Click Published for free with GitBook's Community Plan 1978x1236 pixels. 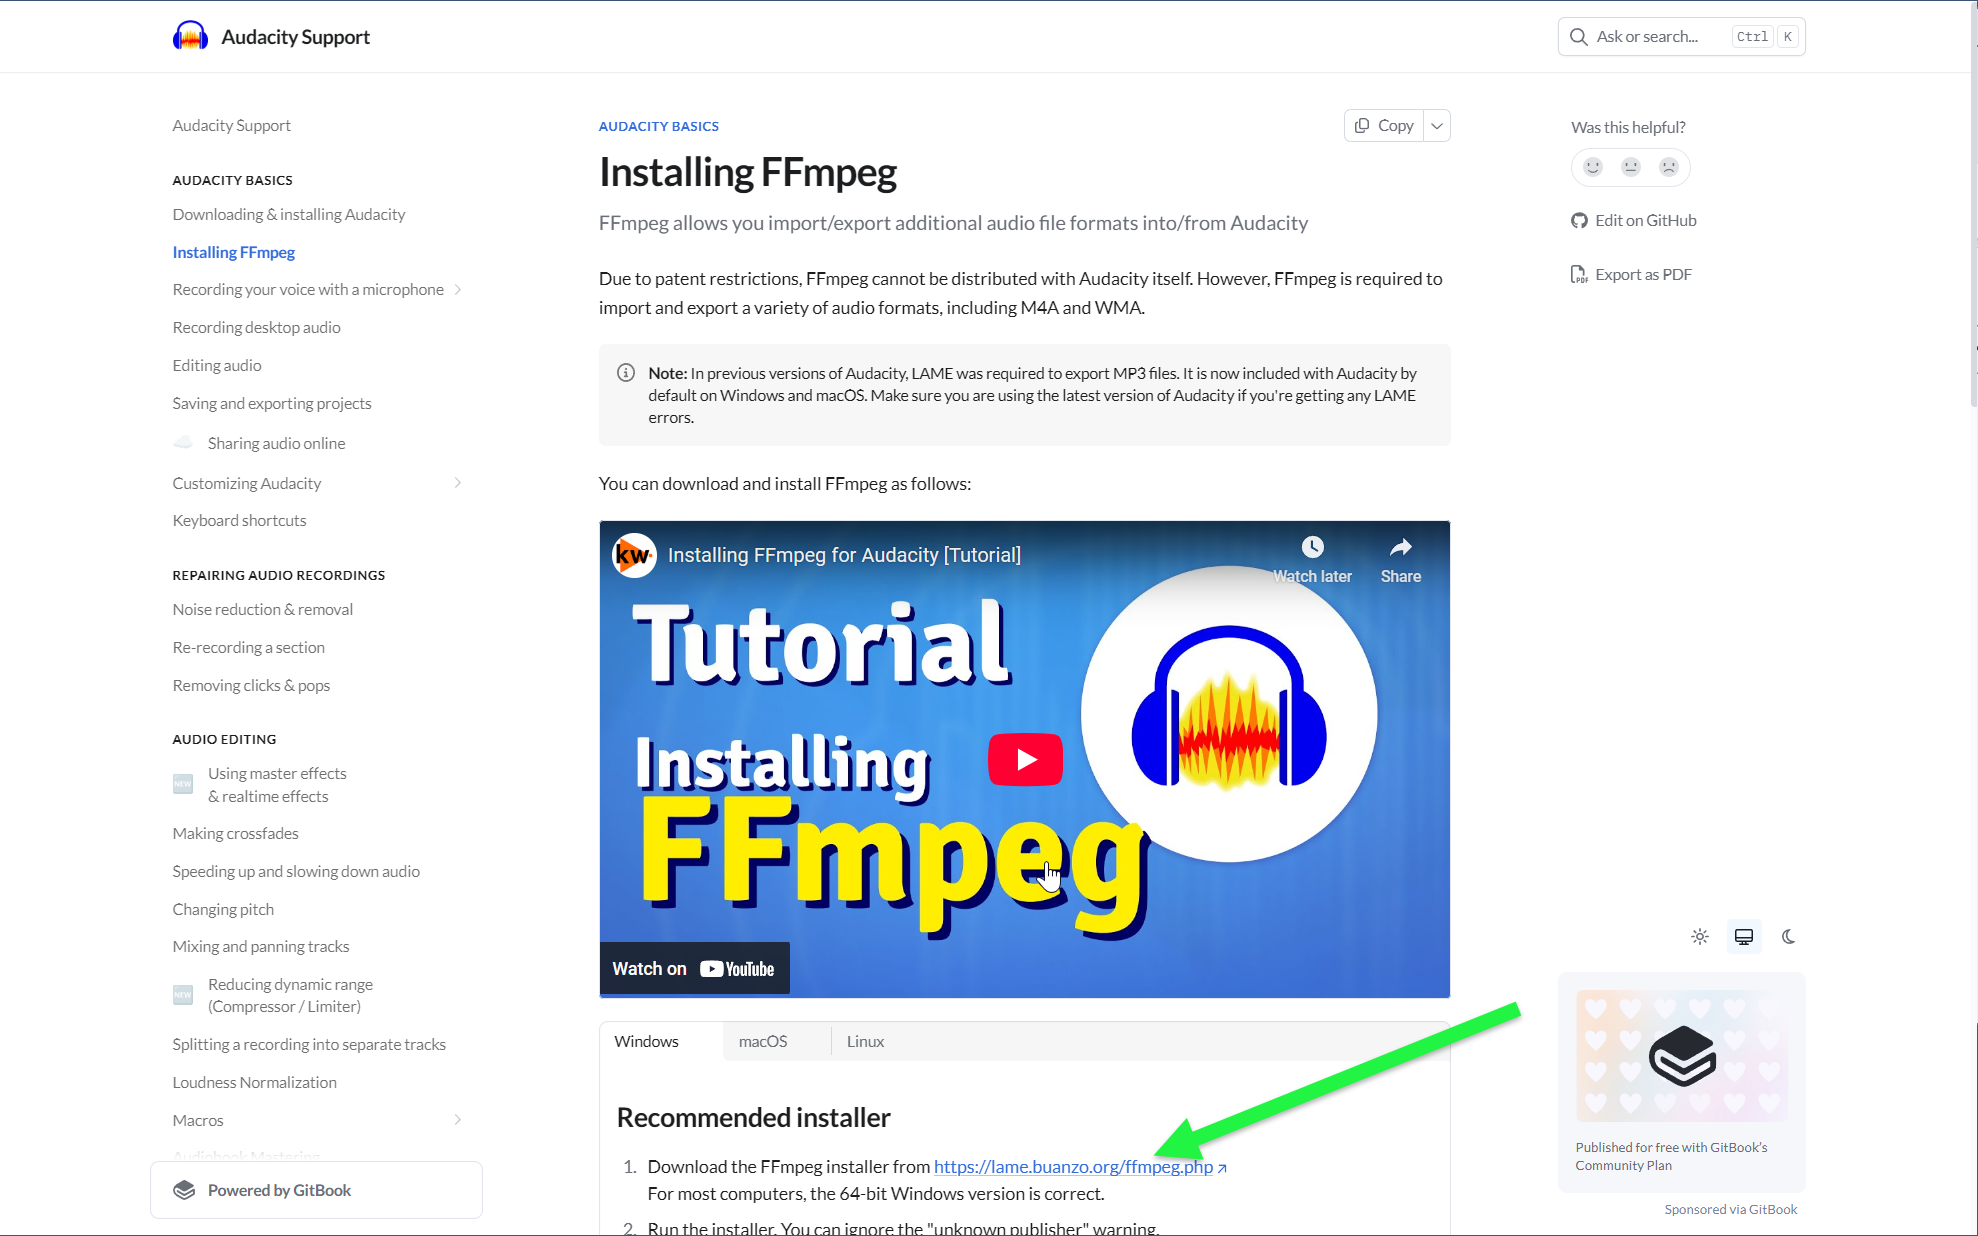pyautogui.click(x=1671, y=1157)
